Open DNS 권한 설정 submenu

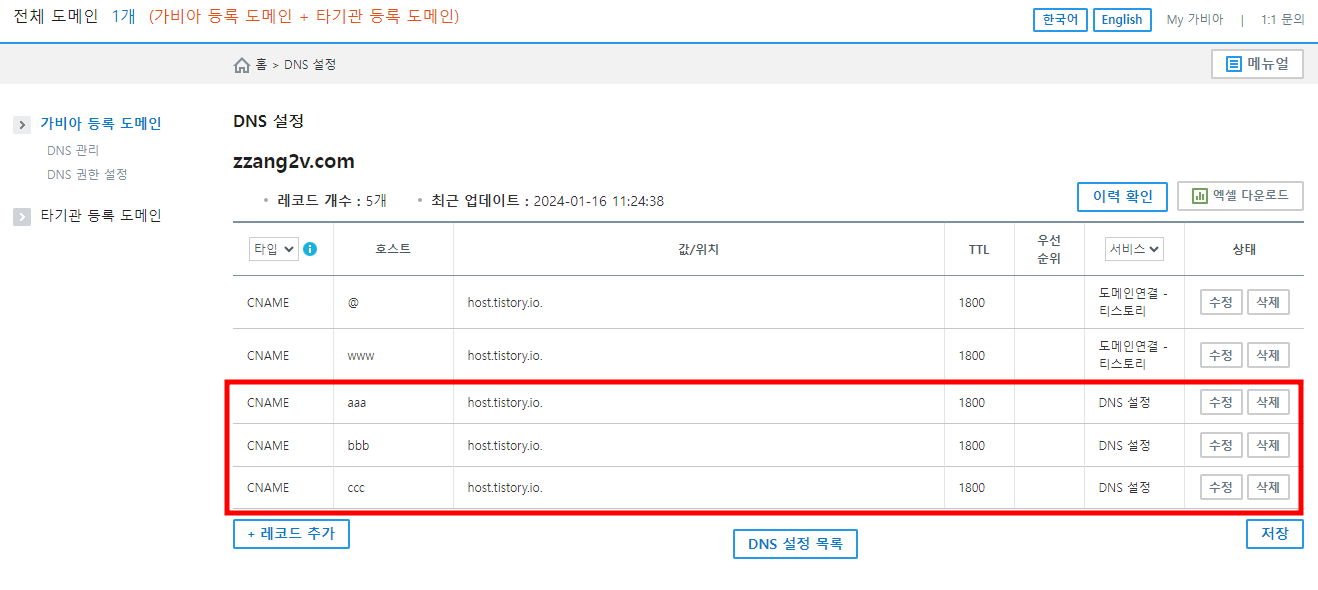[87, 174]
